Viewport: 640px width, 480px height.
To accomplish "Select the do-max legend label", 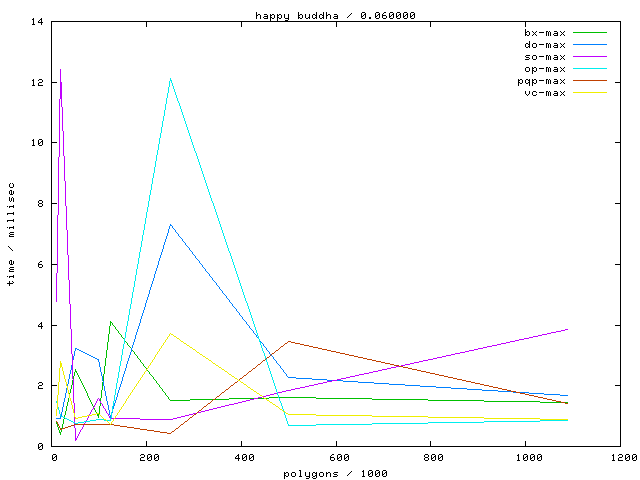I will tap(545, 45).
